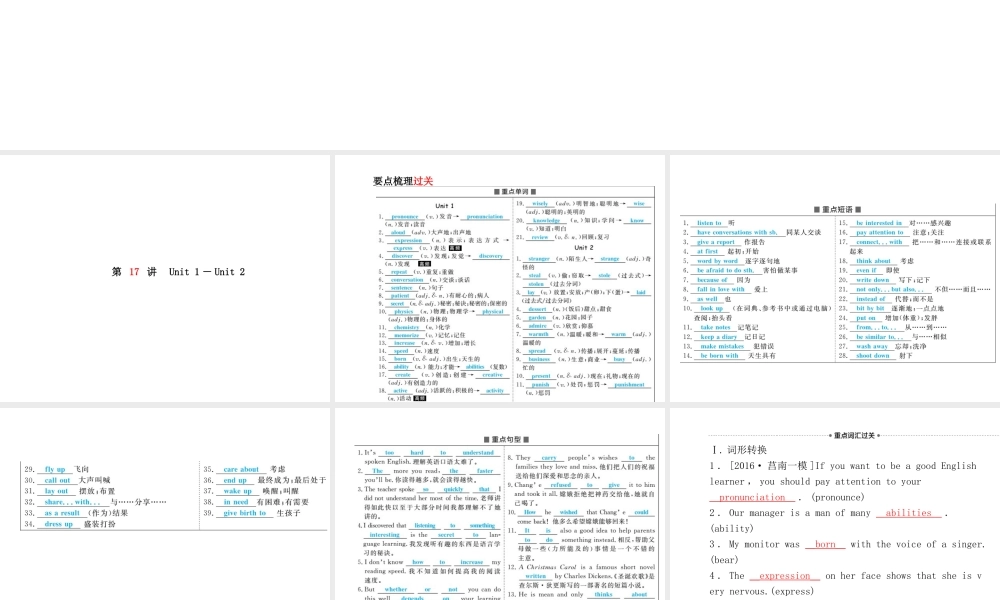
Task: Select the phrase 'dress up'
Action: 59,524
